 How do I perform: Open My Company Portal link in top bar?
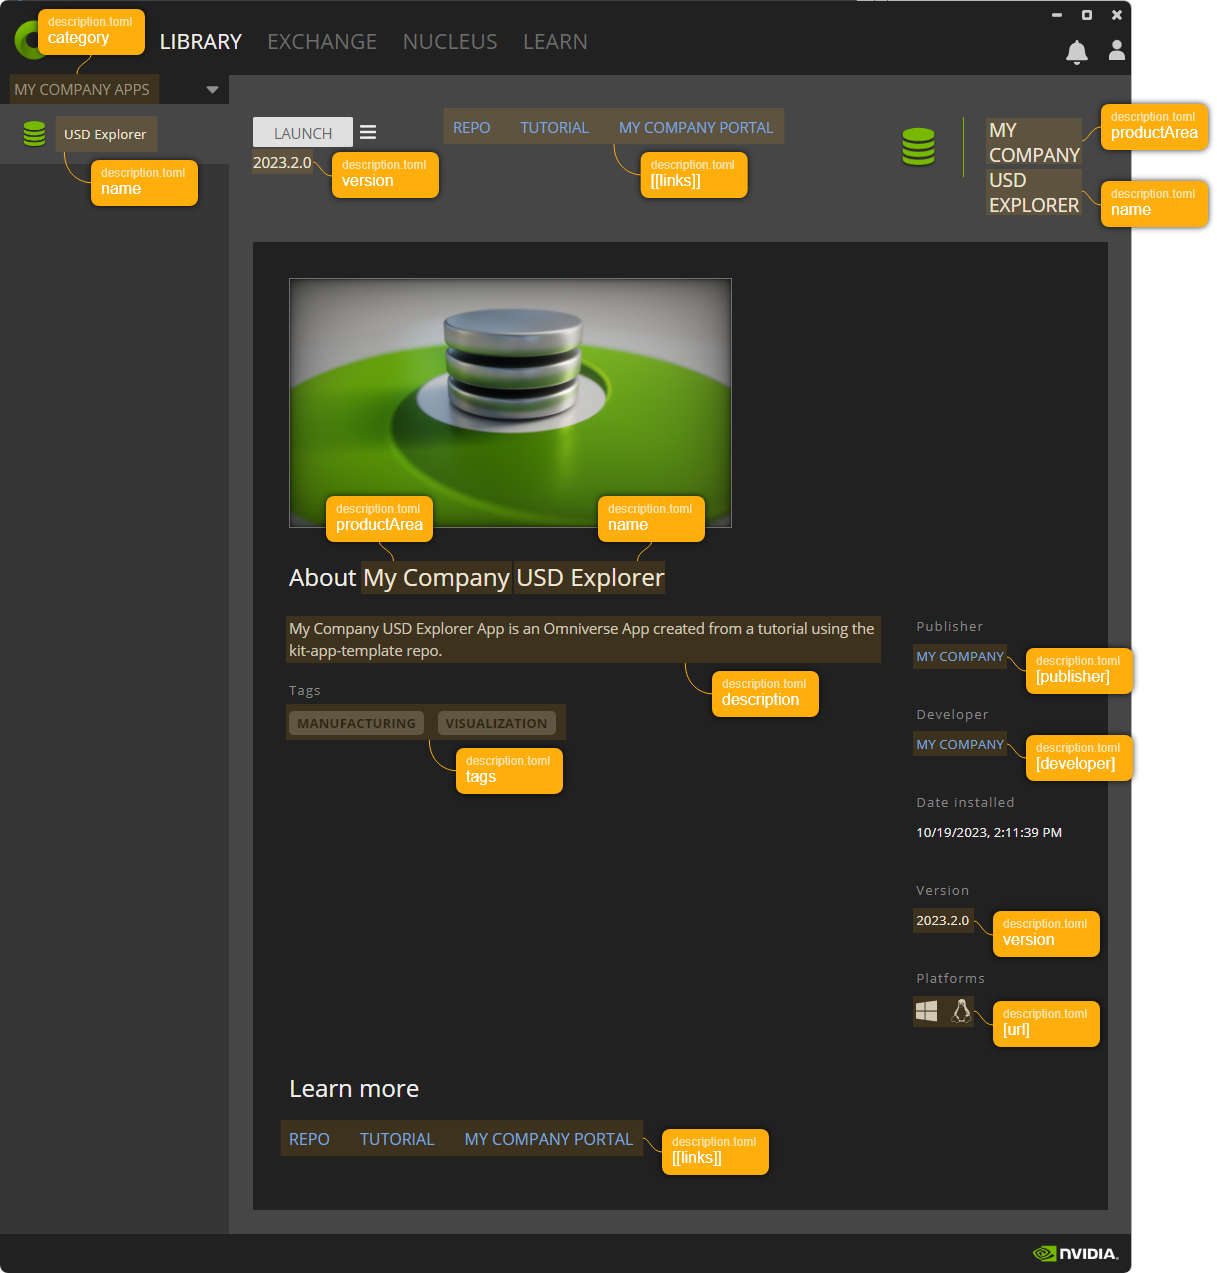(696, 128)
